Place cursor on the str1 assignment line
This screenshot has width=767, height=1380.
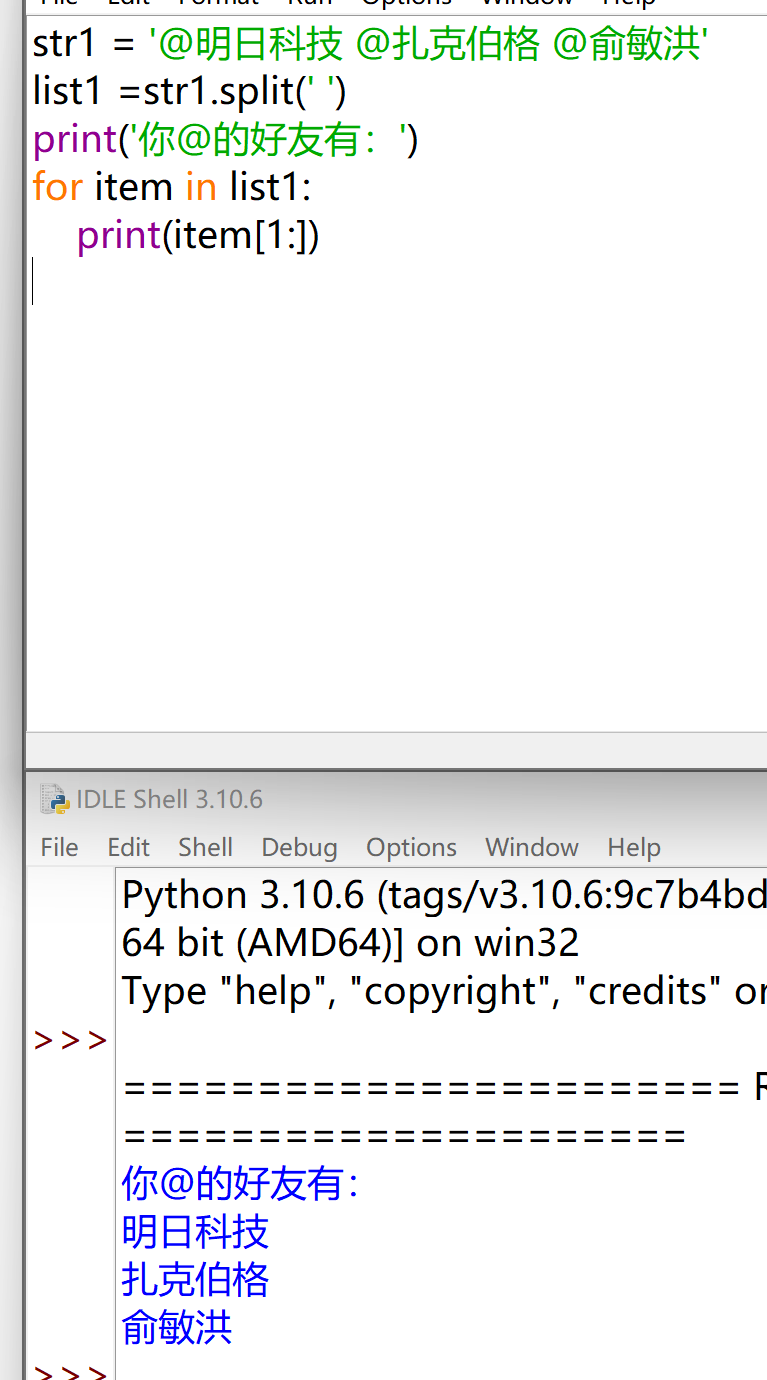click(x=370, y=44)
